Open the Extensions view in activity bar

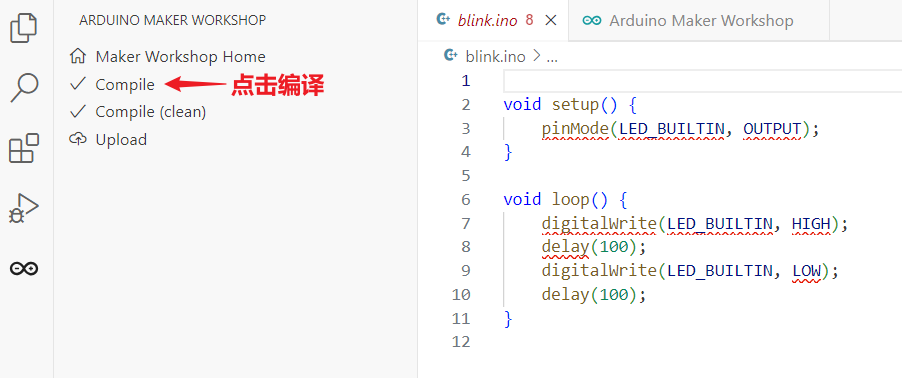(x=24, y=148)
